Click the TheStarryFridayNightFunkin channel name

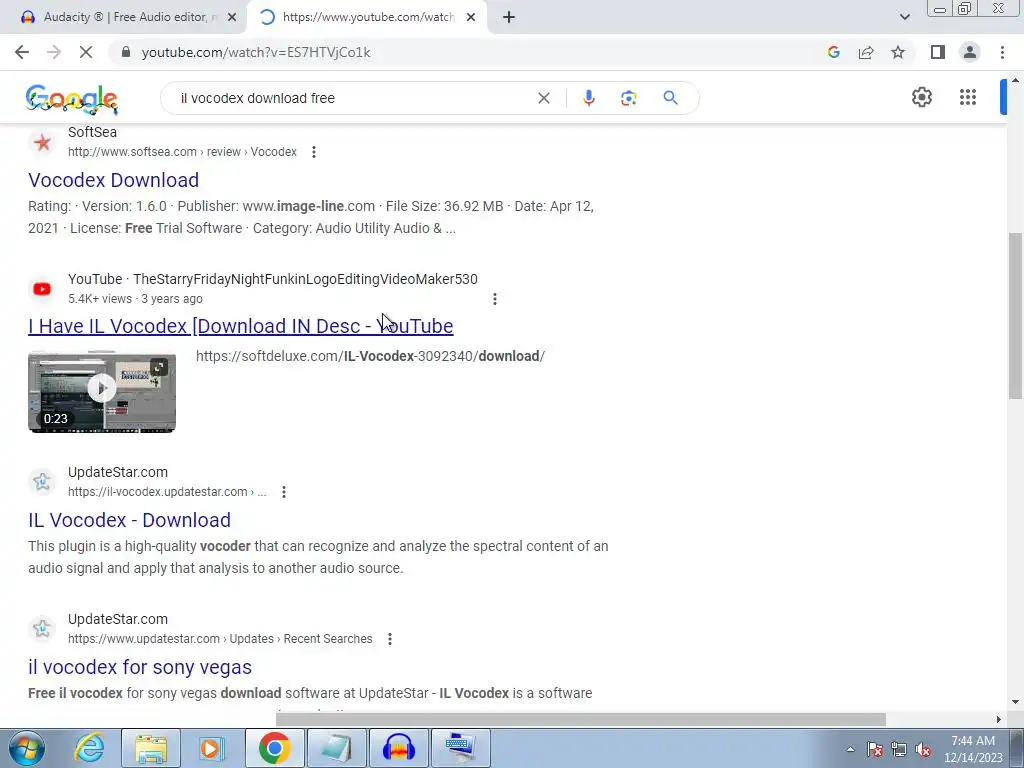click(305, 280)
